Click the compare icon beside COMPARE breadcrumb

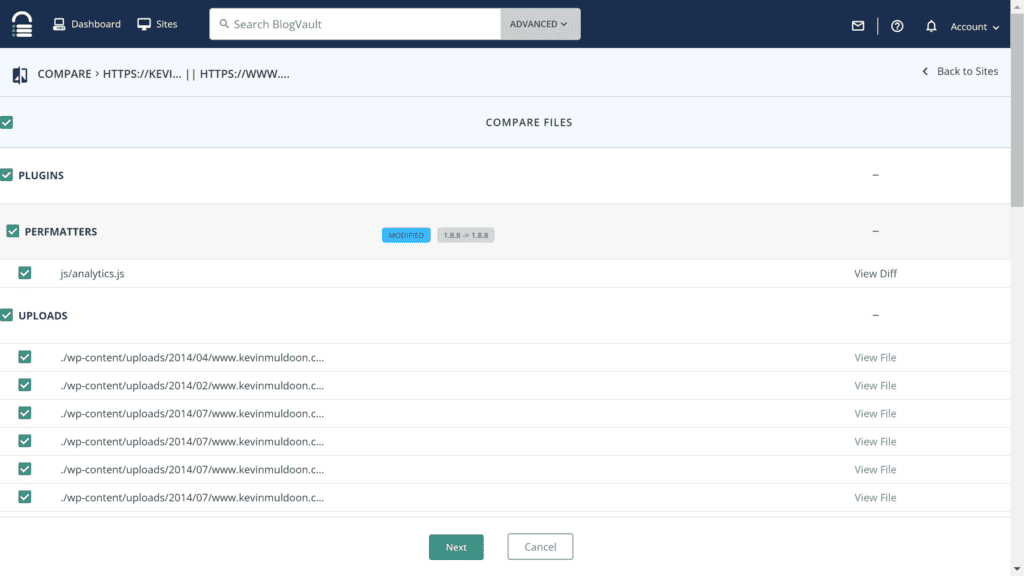[x=20, y=75]
